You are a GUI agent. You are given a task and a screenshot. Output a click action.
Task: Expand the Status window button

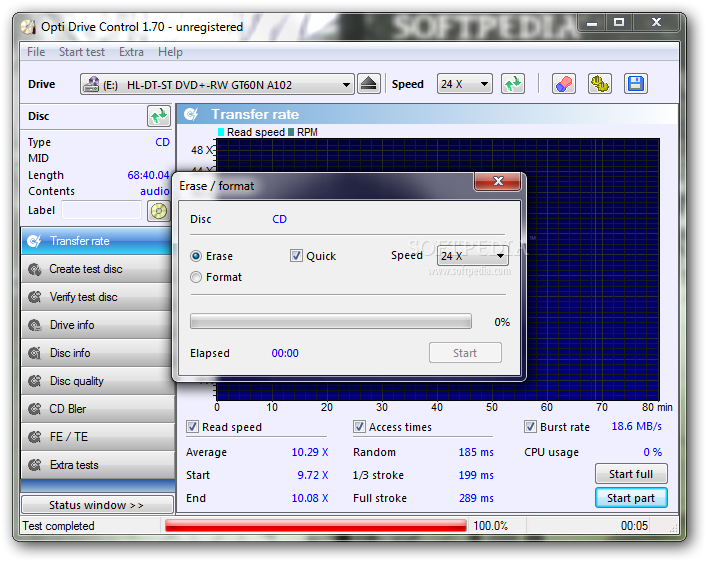coord(97,505)
